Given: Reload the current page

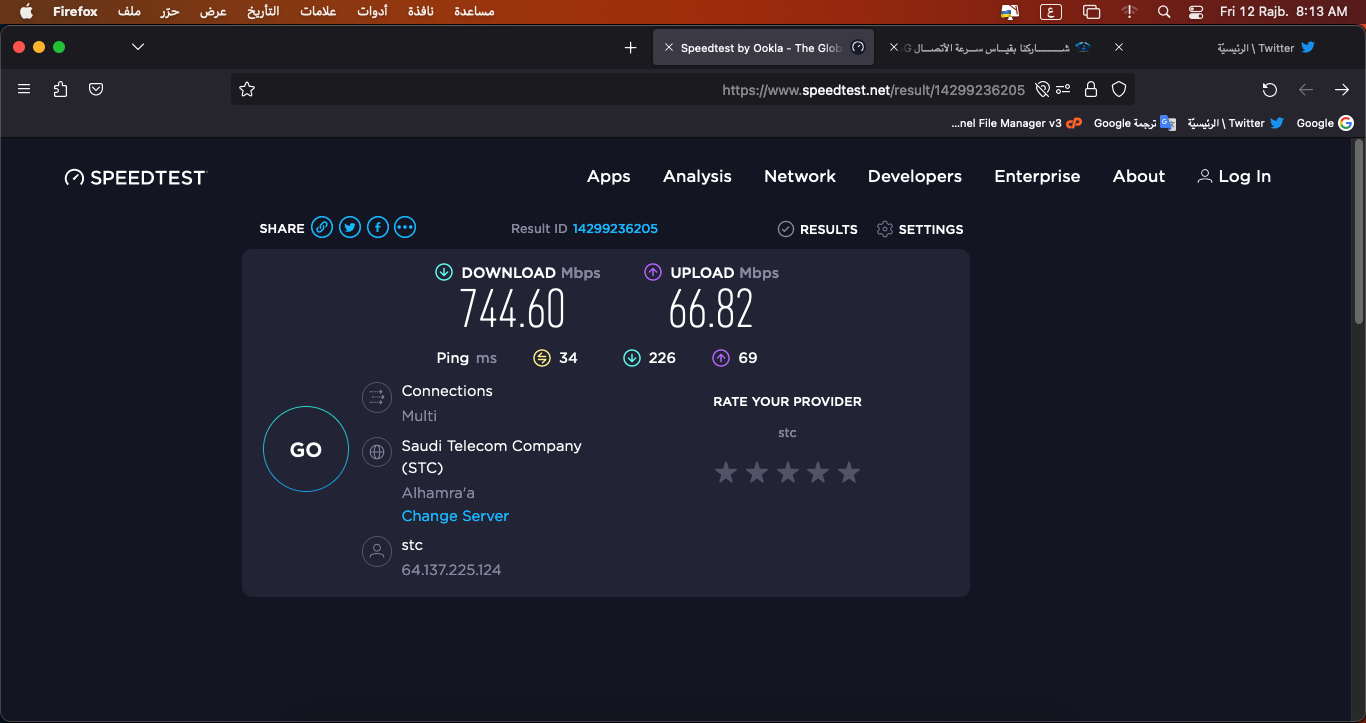Looking at the screenshot, I should 1270,89.
